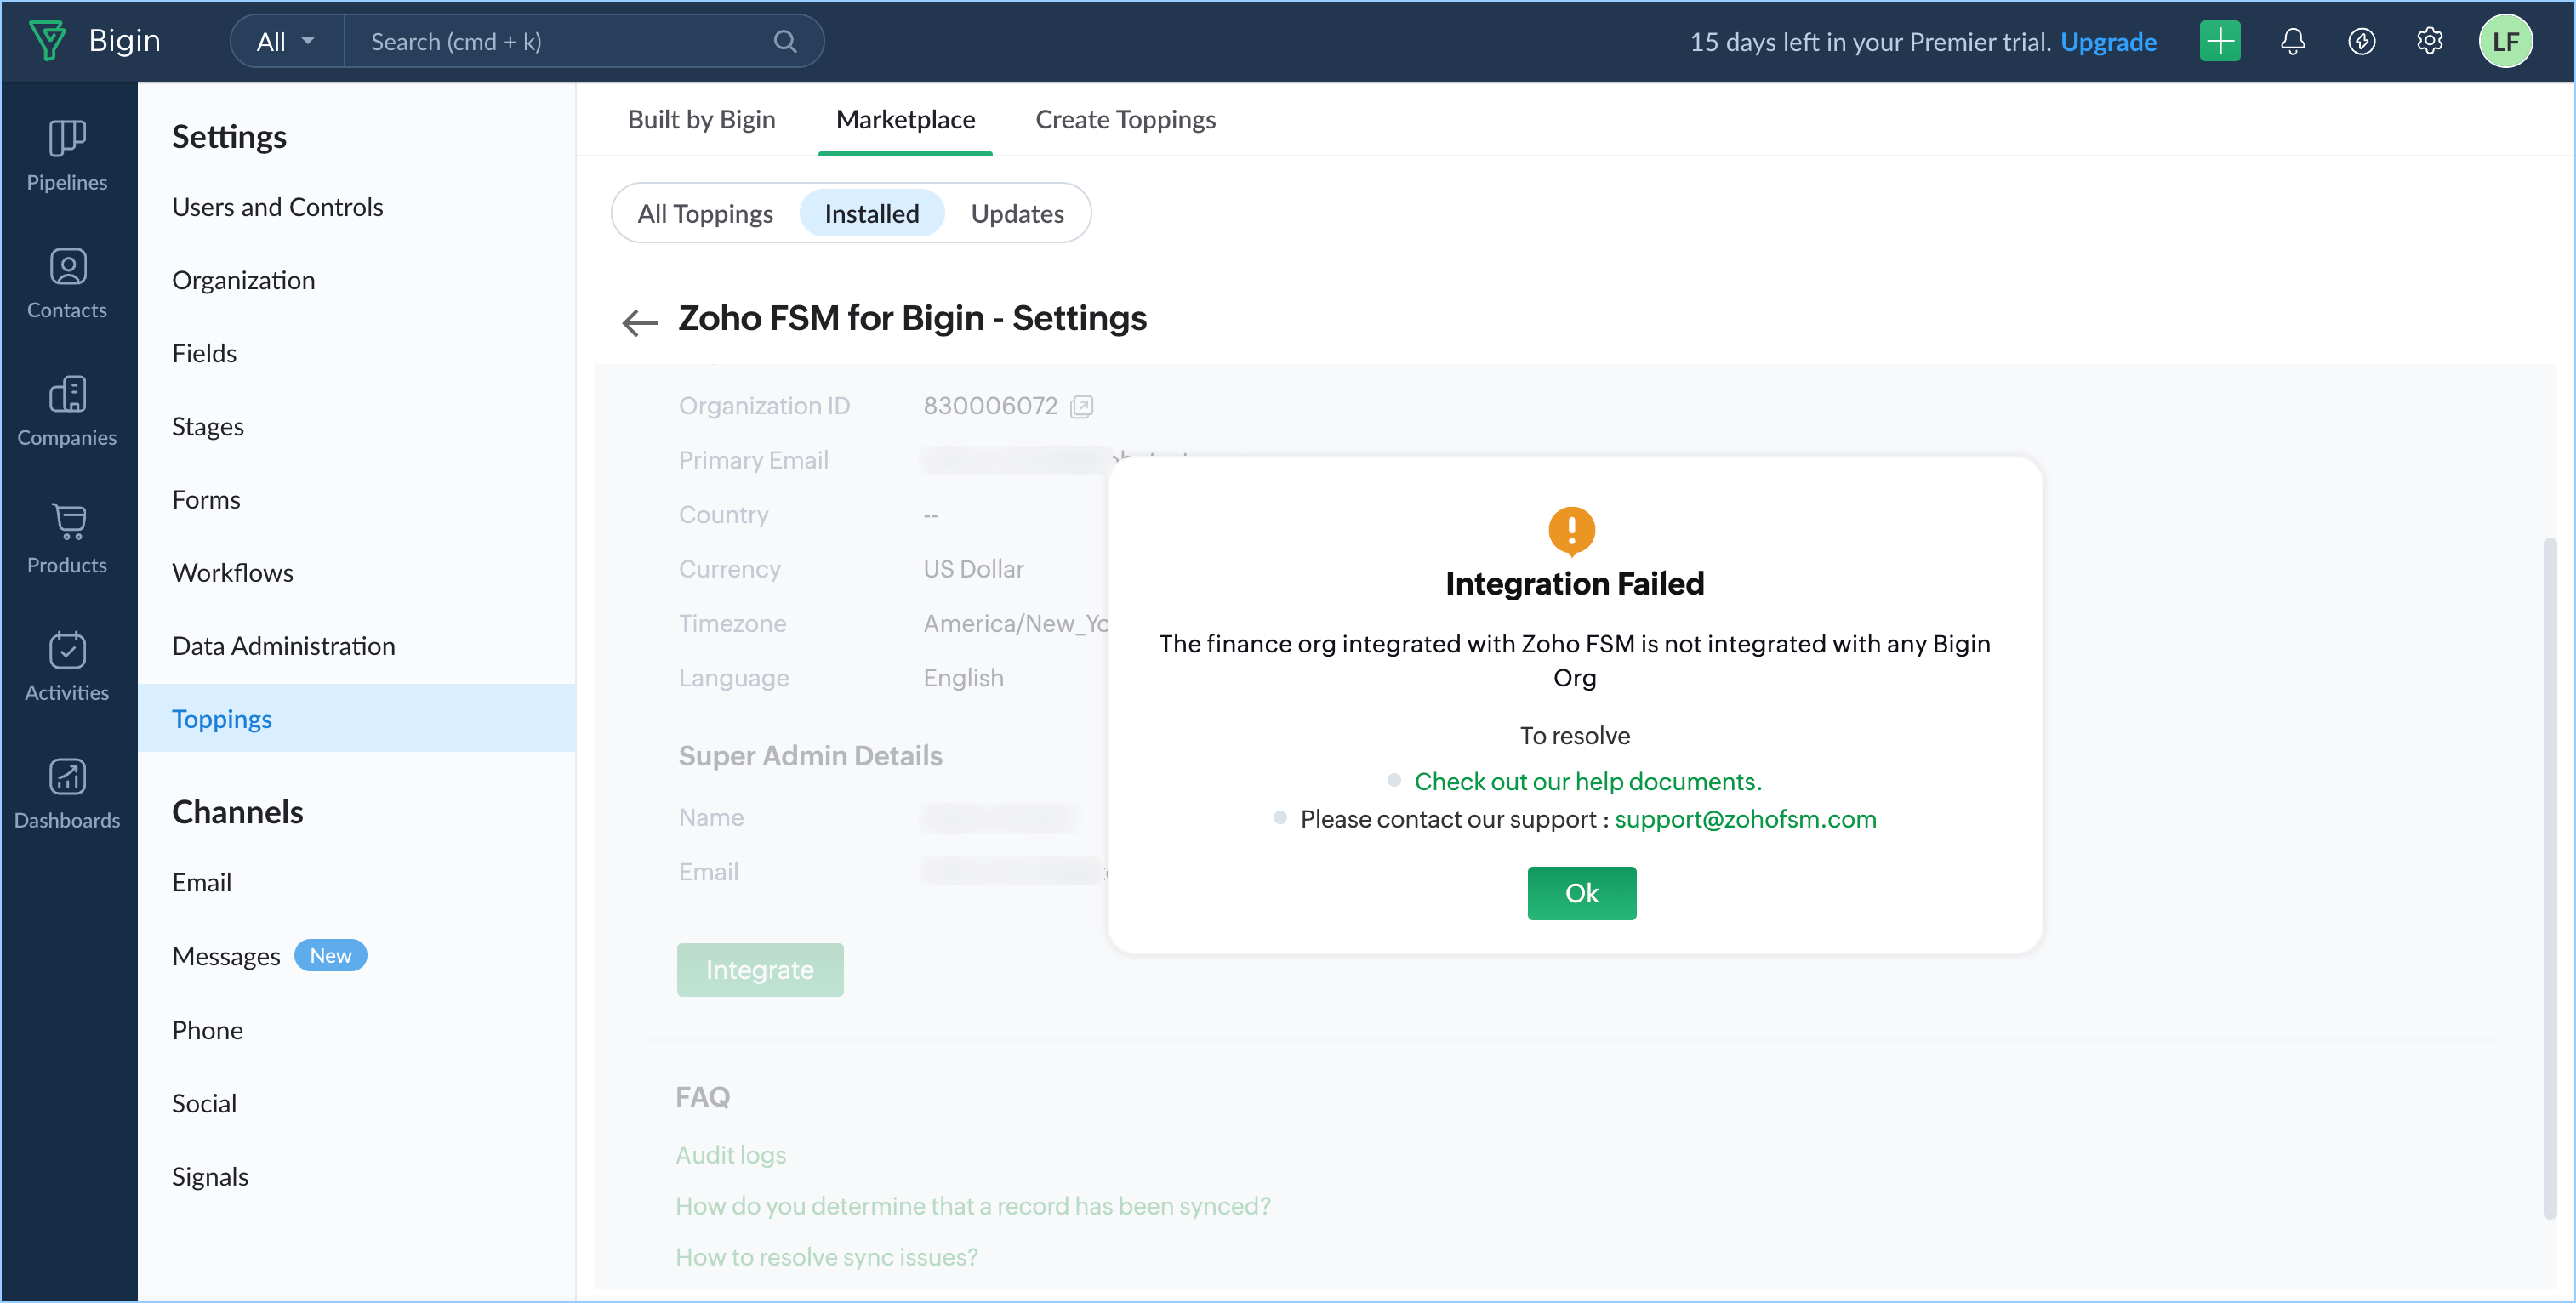Expand the All search scope dropdown
This screenshot has height=1303, width=2576.
(x=285, y=41)
